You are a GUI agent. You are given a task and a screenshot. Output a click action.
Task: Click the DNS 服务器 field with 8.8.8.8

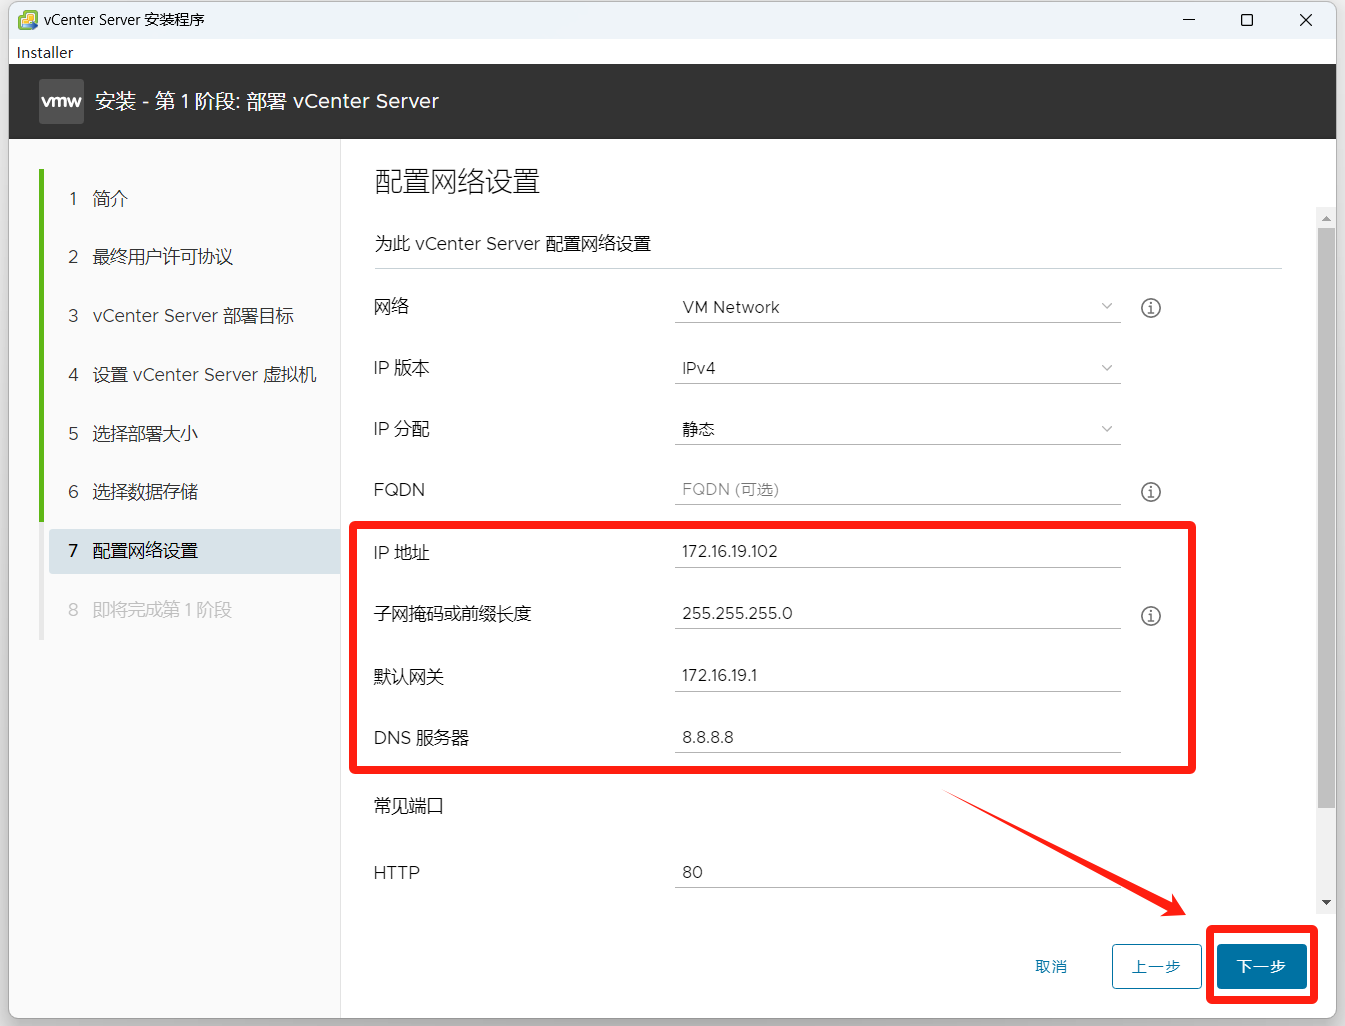[x=896, y=738]
